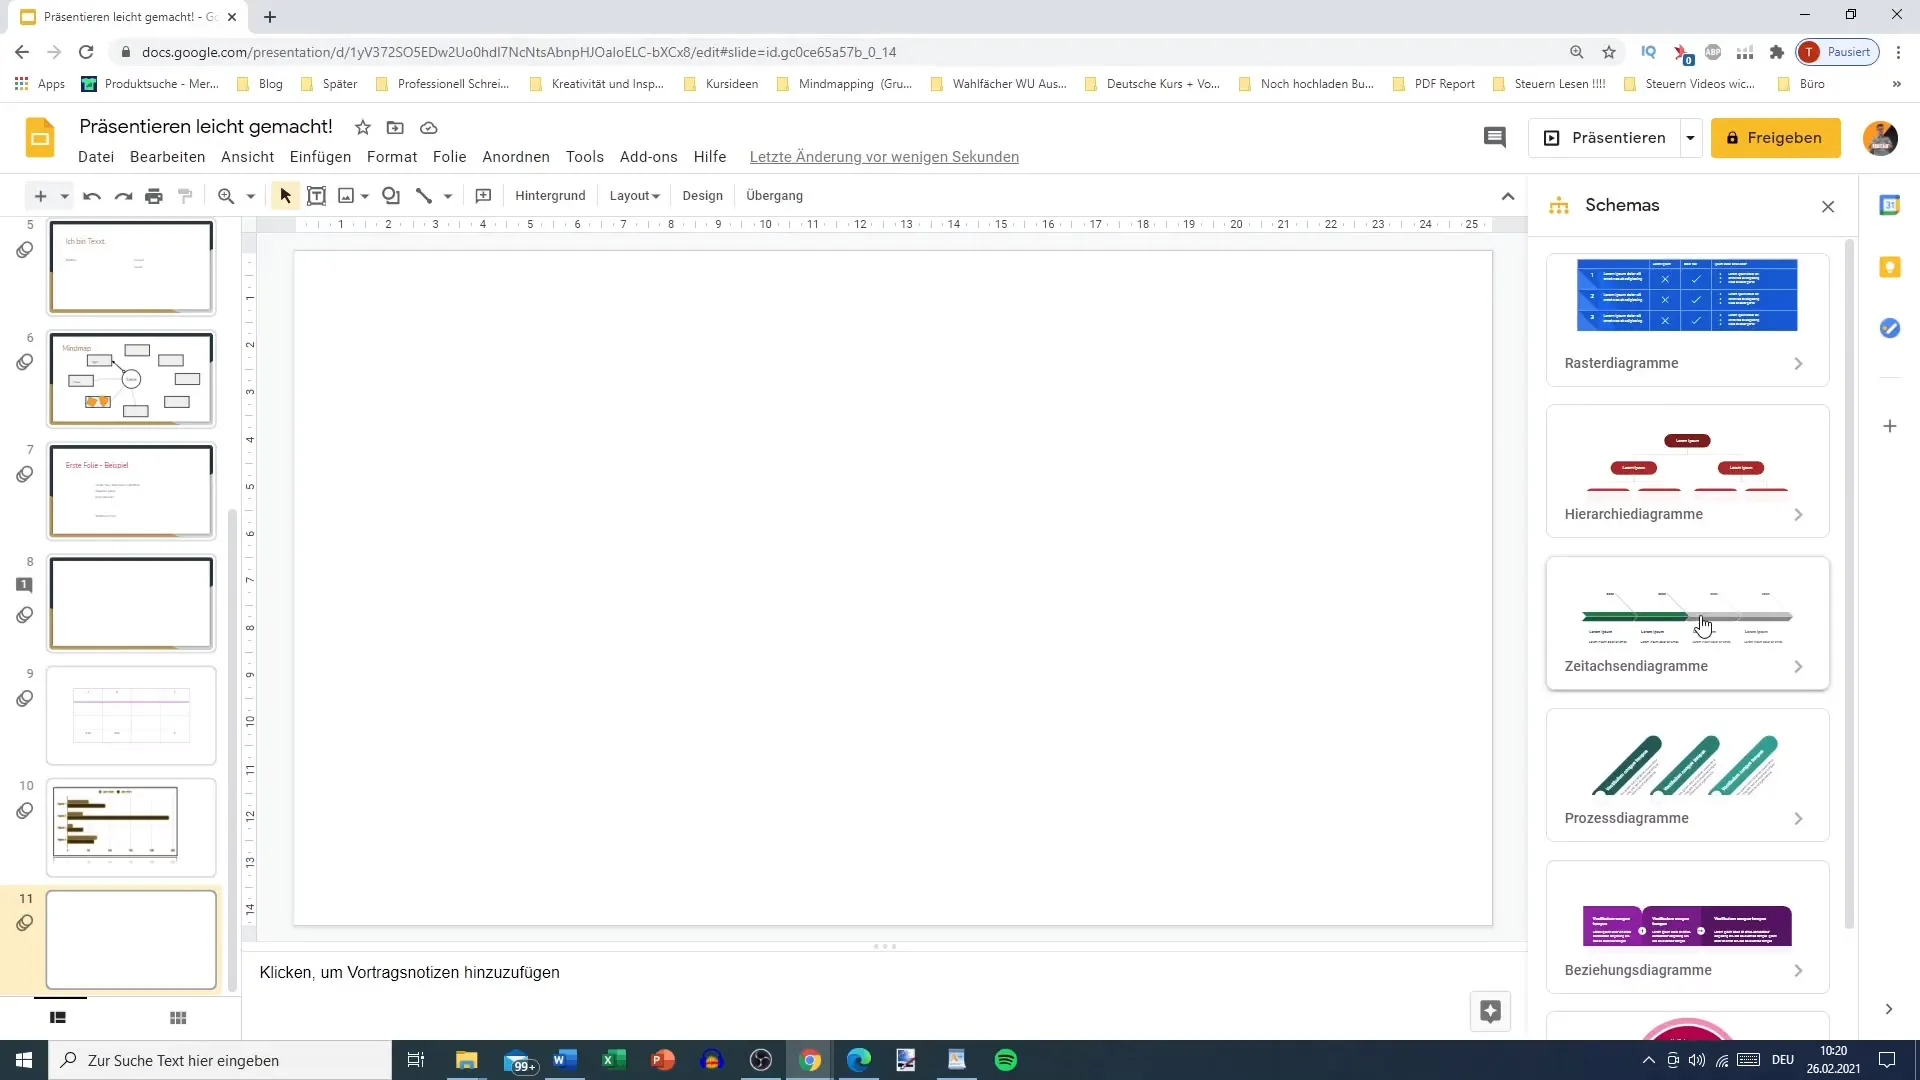Select the bar chart slide 10 thumbnail
The image size is (1920, 1080).
[131, 827]
